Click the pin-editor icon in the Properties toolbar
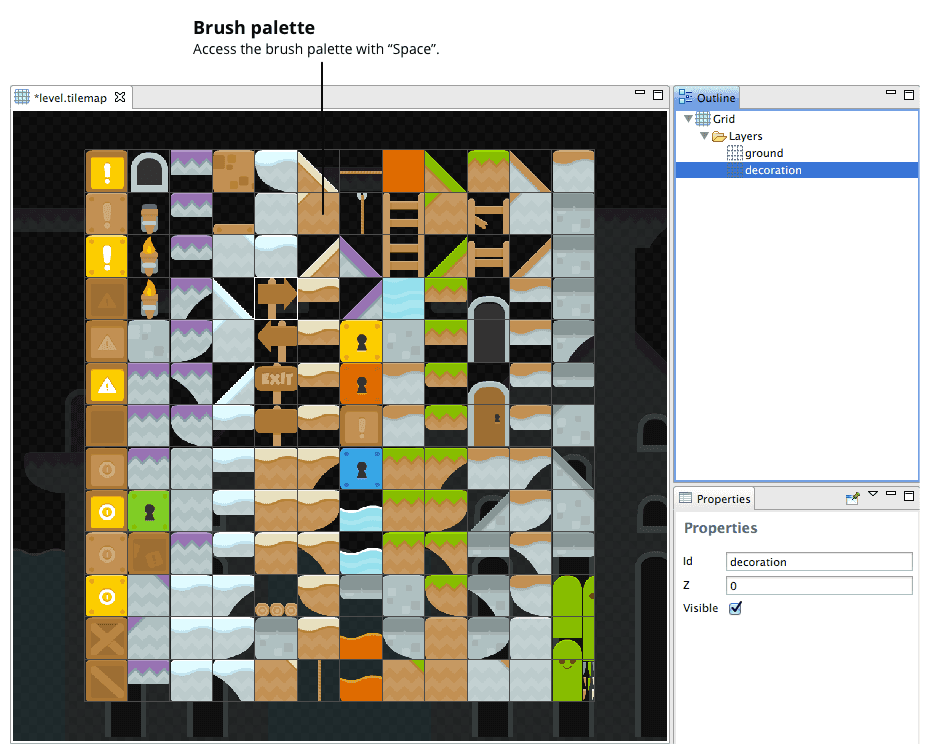 853,496
